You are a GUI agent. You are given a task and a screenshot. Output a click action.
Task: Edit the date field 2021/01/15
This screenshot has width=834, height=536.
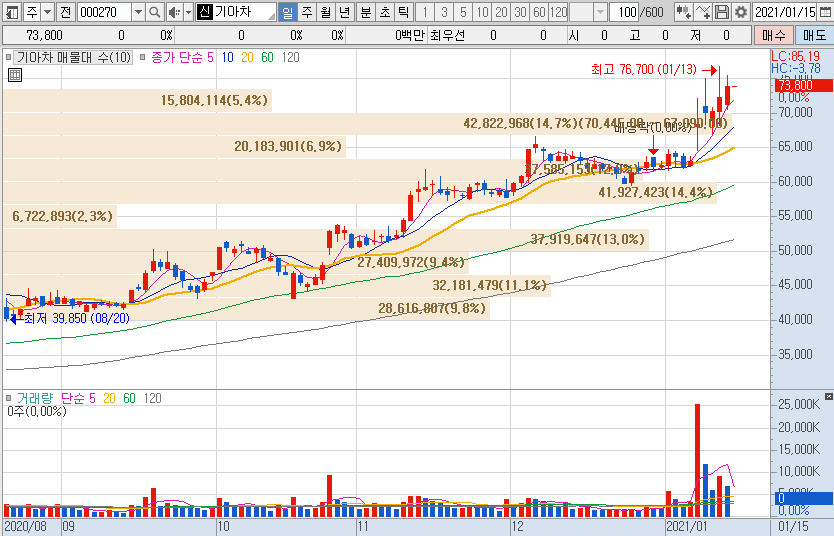[x=785, y=12]
